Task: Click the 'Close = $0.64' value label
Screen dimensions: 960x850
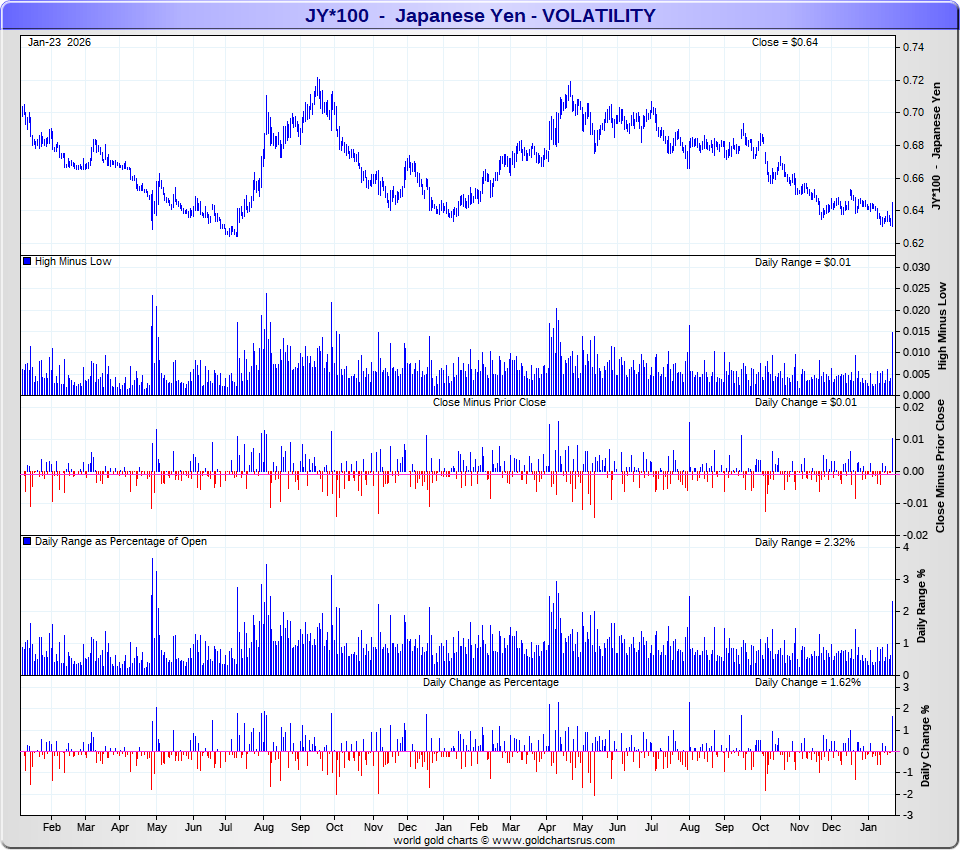Action: 785,42
